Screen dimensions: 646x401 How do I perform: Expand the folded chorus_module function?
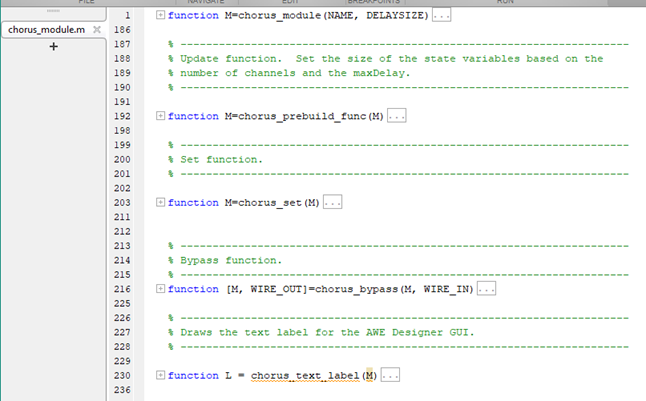coord(162,16)
